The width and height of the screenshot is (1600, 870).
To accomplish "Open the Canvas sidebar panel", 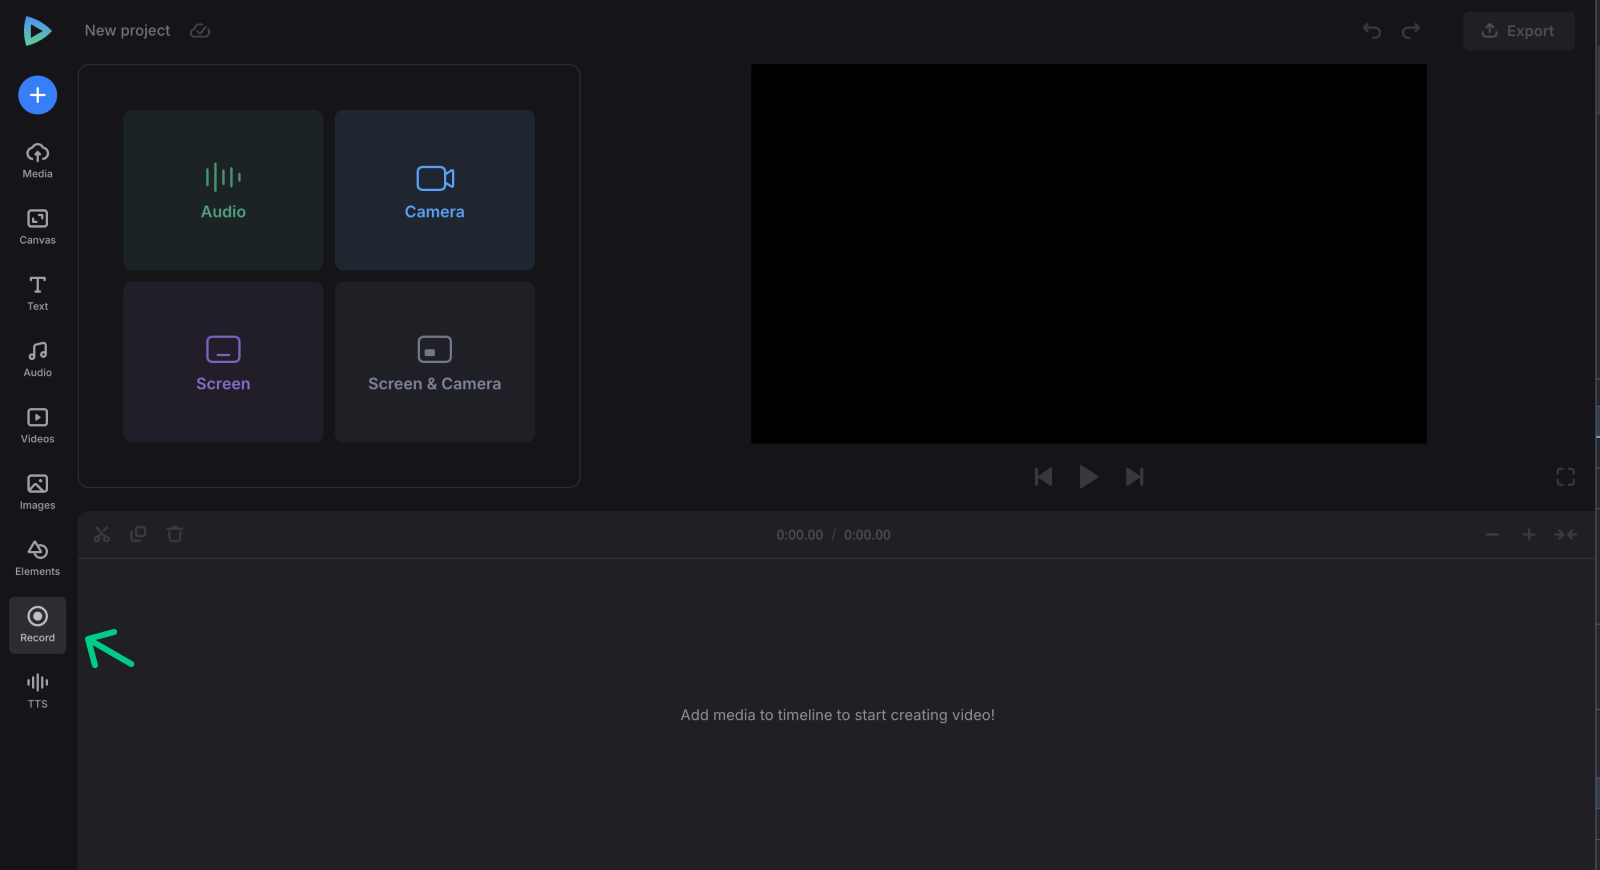I will [x=38, y=227].
